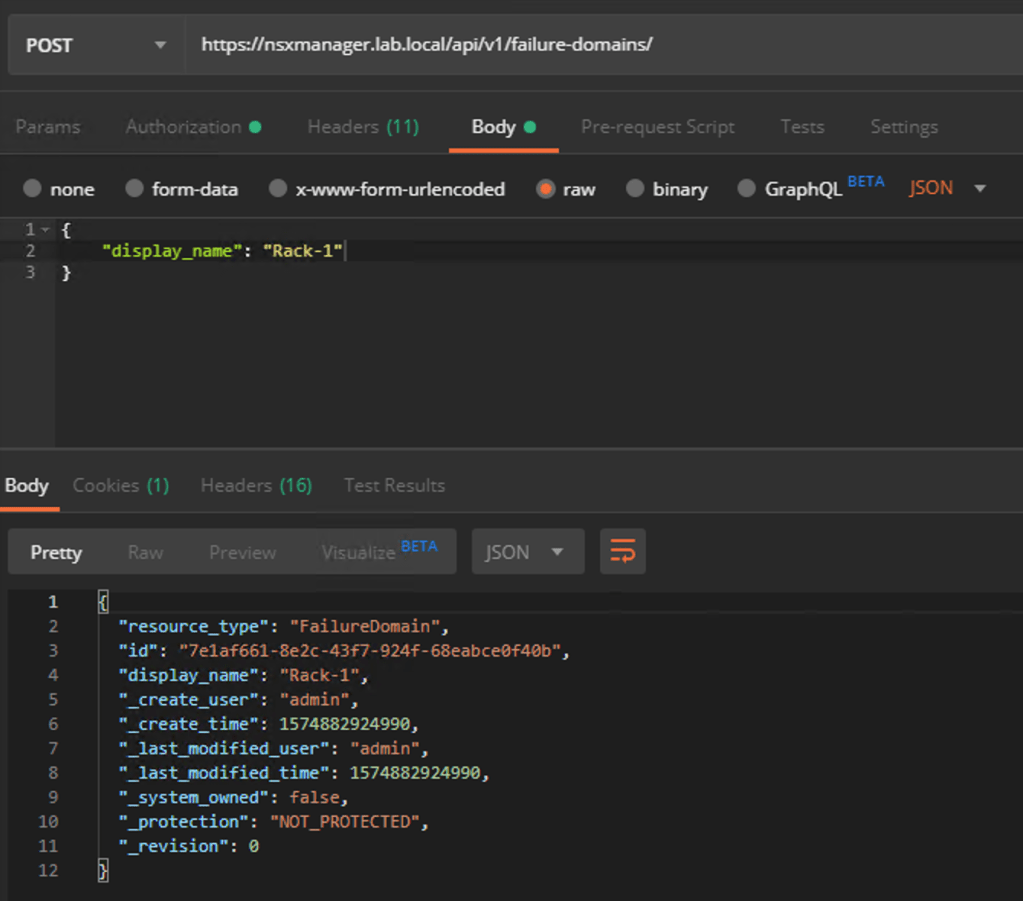Select the none body type option

(x=59, y=188)
